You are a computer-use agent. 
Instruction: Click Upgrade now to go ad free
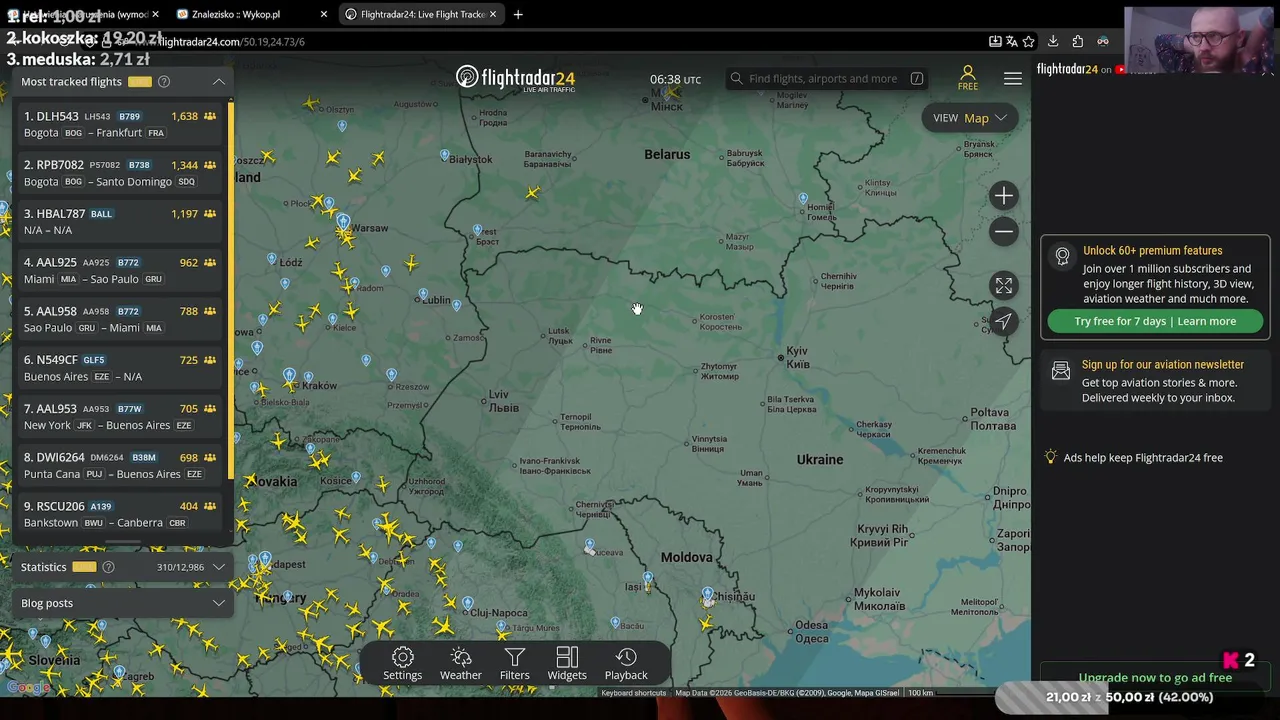point(1155,677)
